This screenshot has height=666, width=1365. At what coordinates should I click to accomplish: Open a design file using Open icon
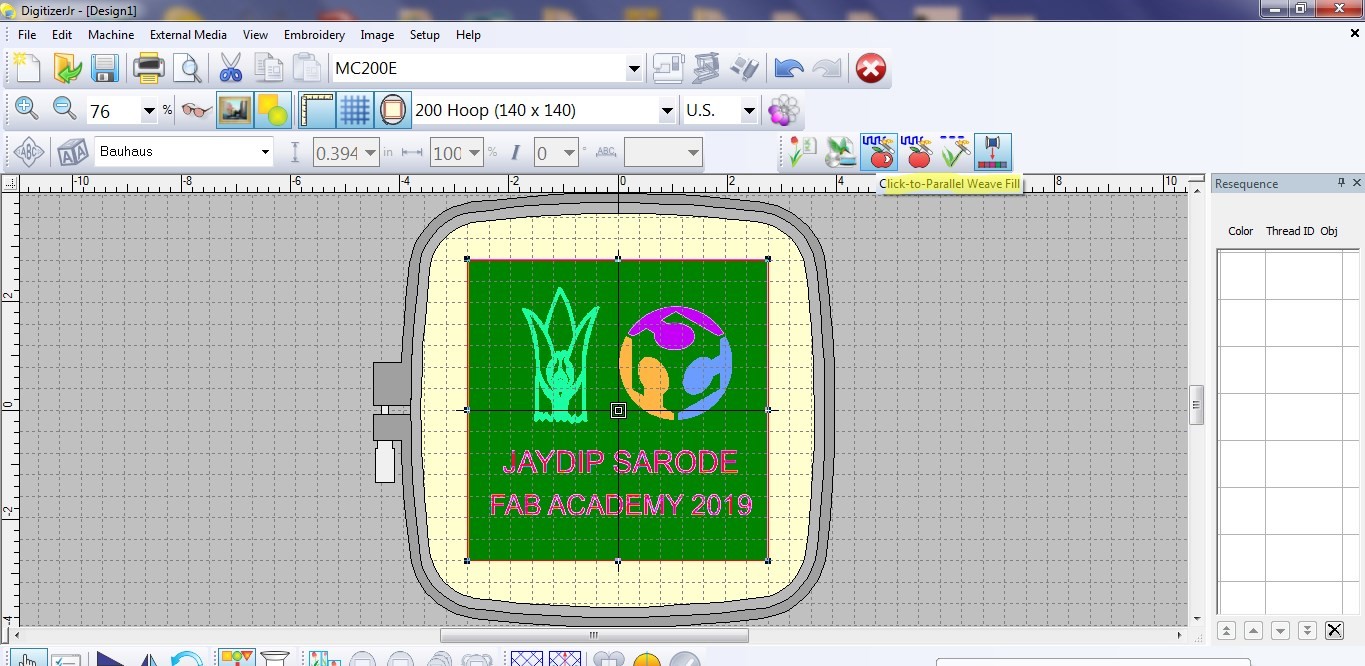pyautogui.click(x=67, y=69)
